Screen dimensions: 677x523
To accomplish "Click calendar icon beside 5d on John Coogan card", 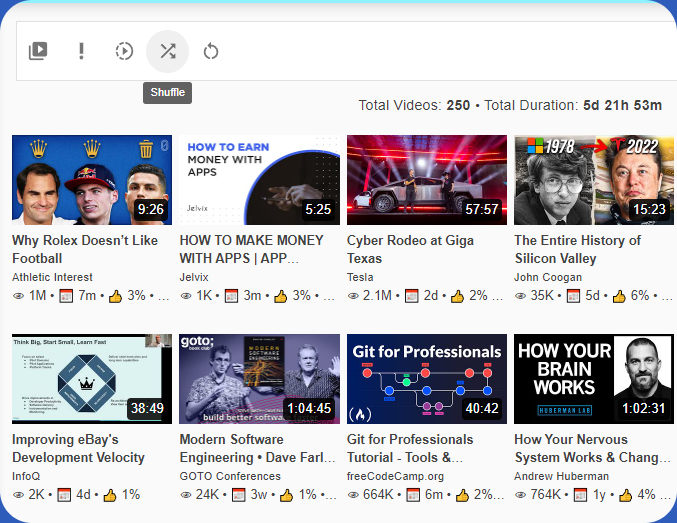I will [573, 296].
